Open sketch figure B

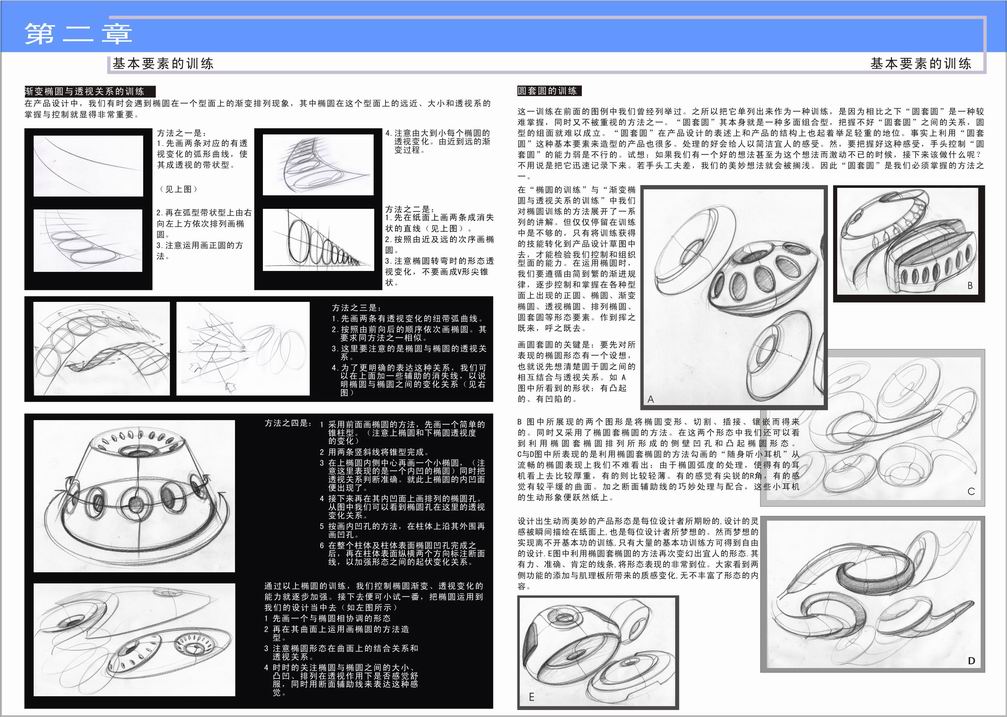click(909, 243)
